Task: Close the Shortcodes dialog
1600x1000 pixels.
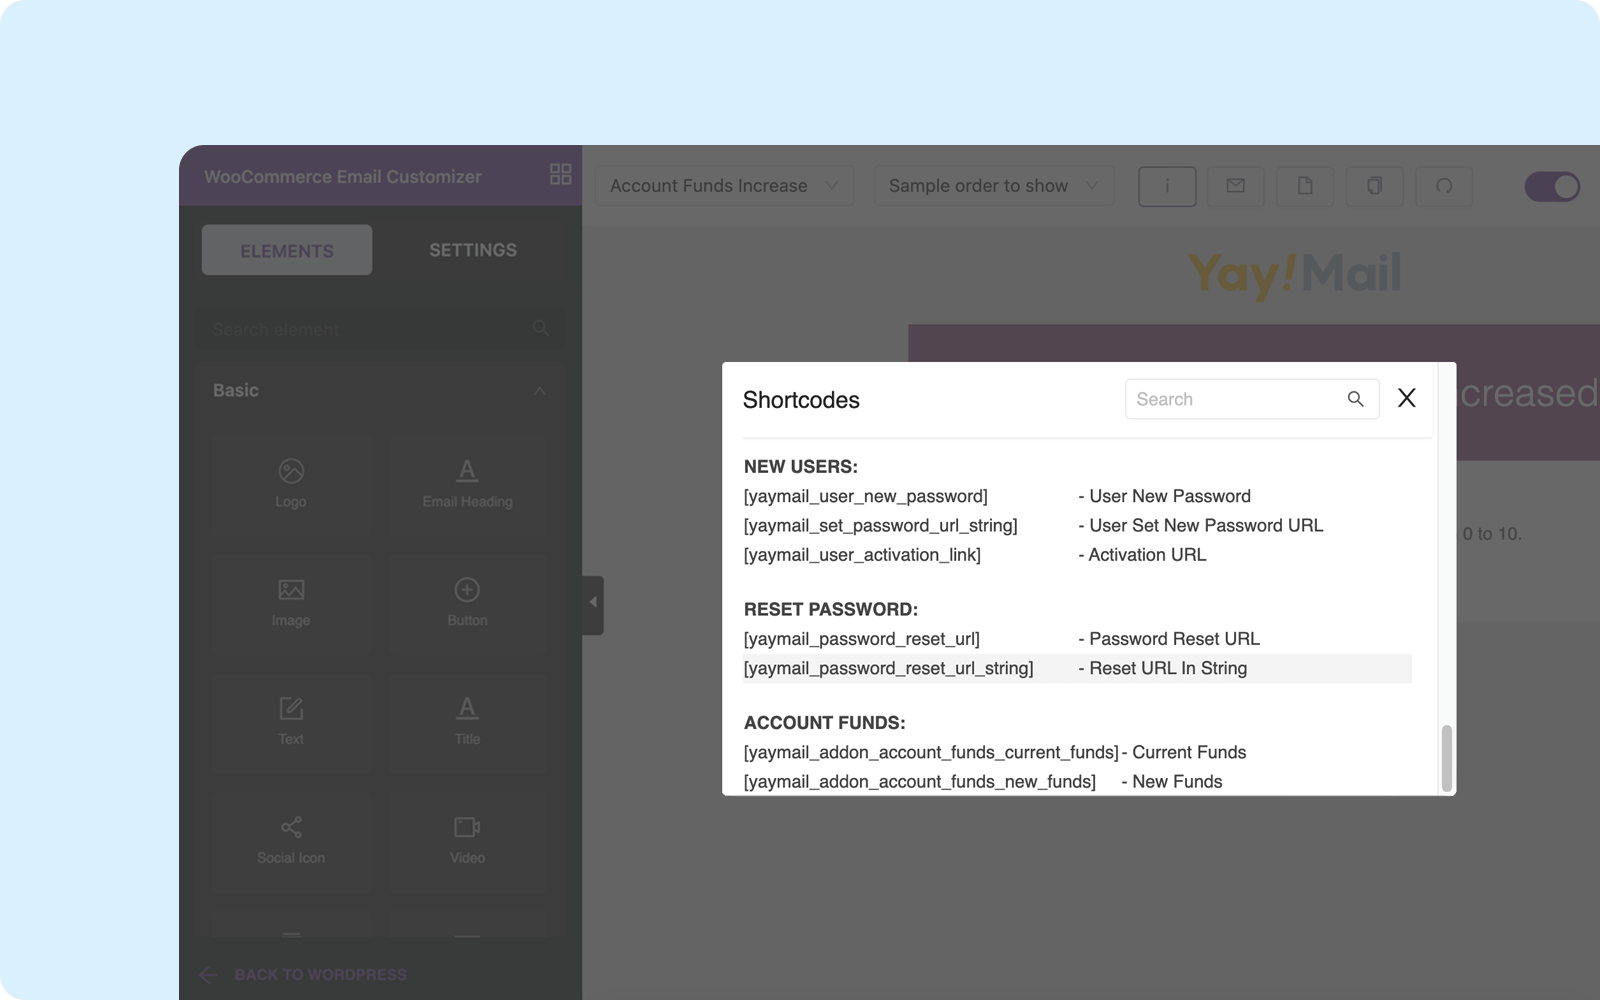Action: click(x=1406, y=398)
